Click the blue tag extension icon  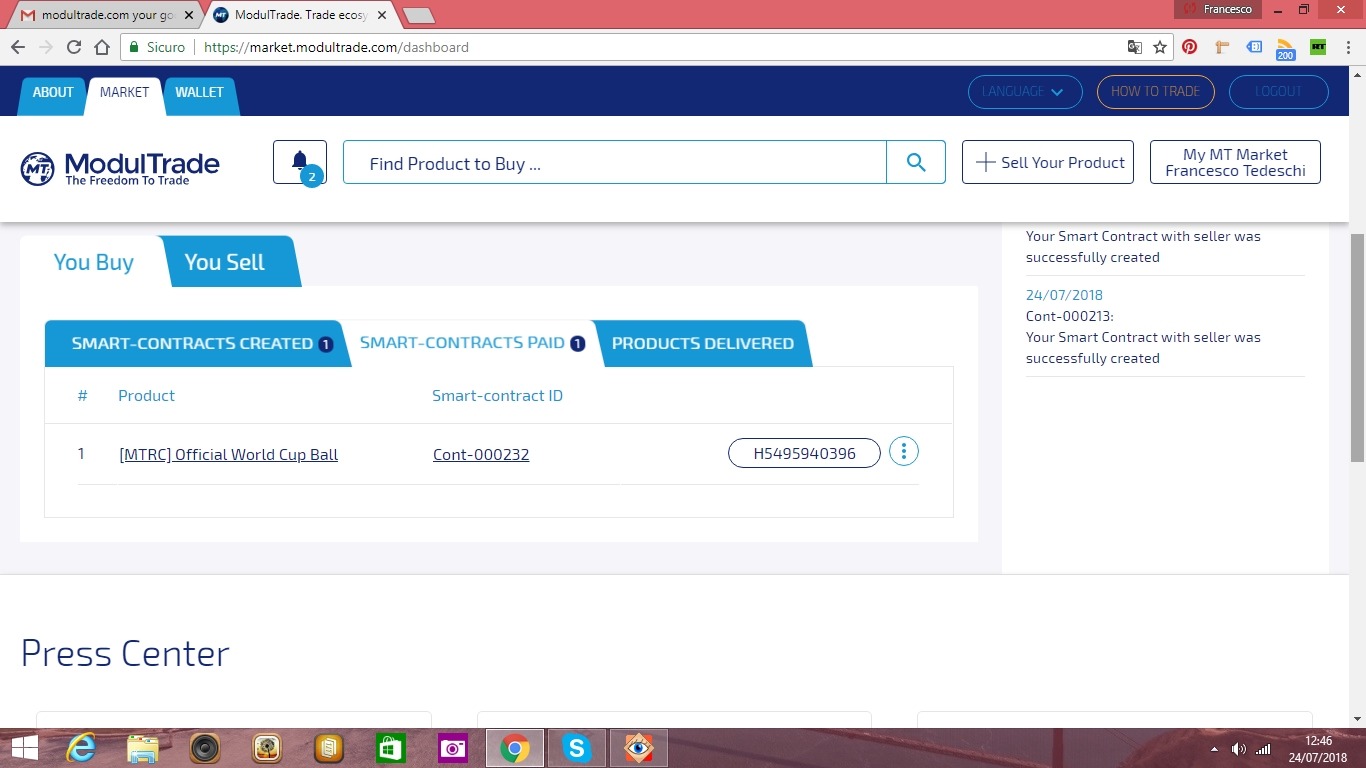click(x=1254, y=47)
